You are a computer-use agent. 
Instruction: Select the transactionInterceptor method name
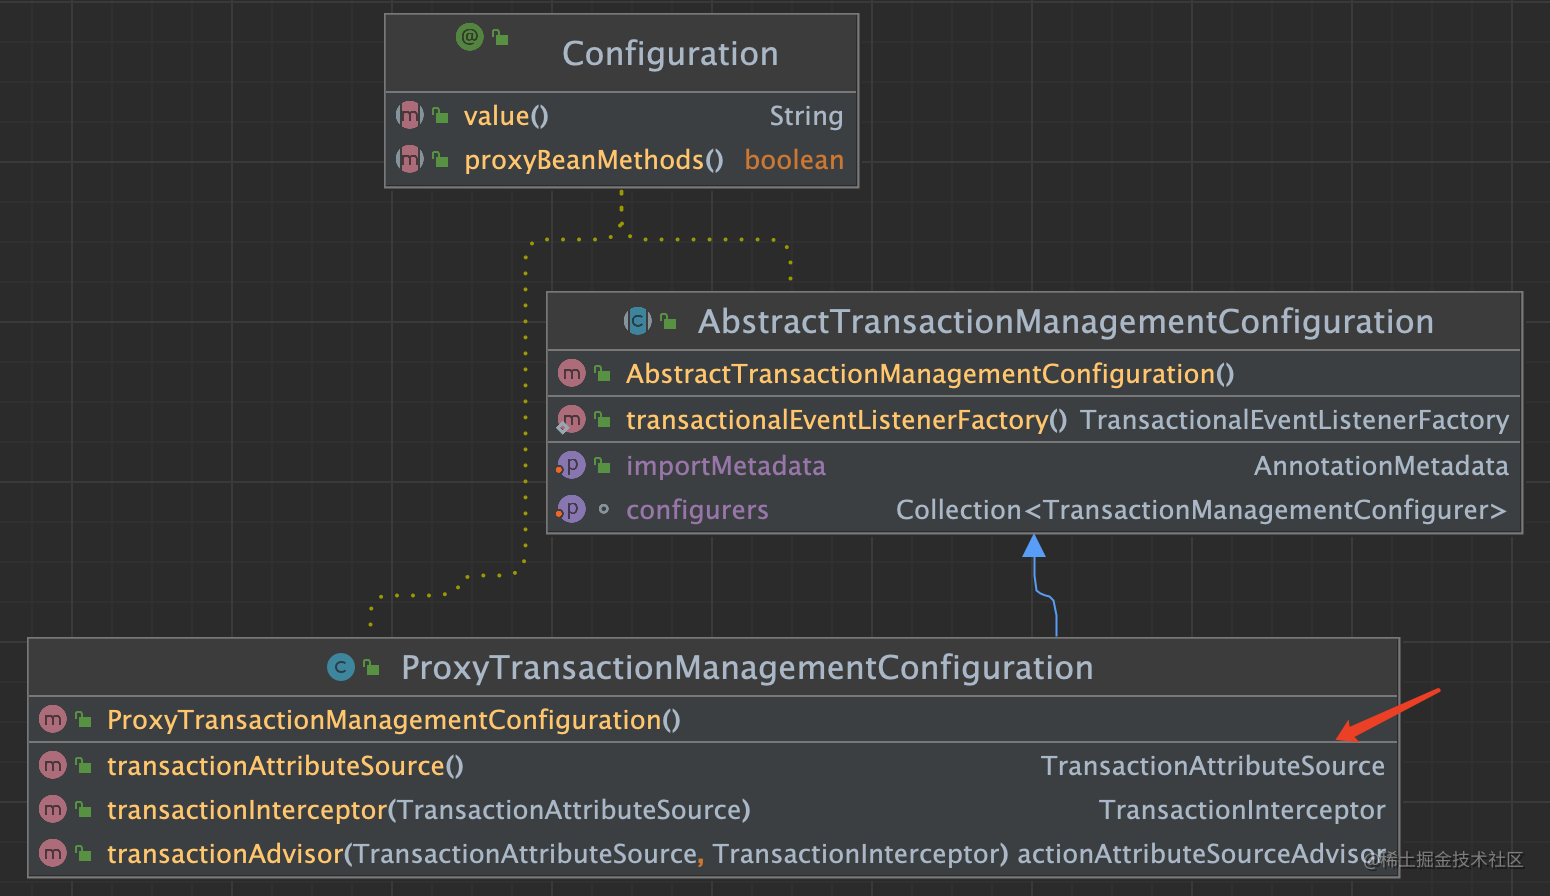coord(247,810)
